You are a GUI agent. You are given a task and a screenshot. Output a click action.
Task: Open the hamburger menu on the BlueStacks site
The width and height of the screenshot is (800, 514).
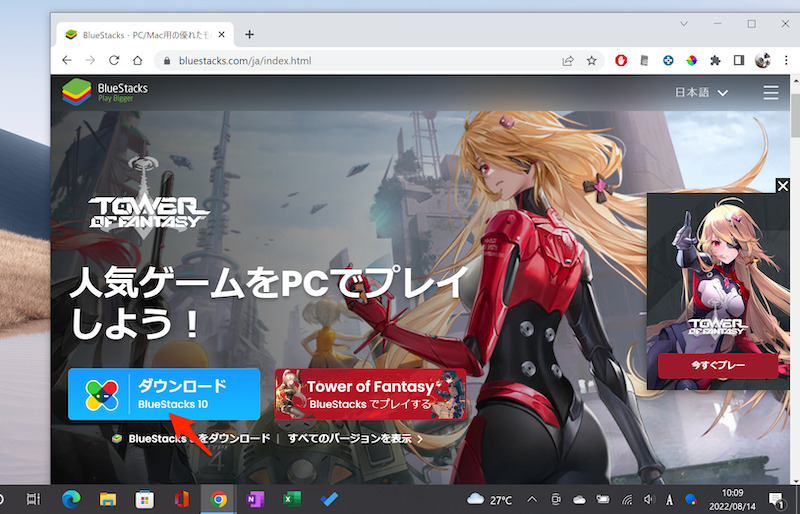pyautogui.click(x=770, y=93)
